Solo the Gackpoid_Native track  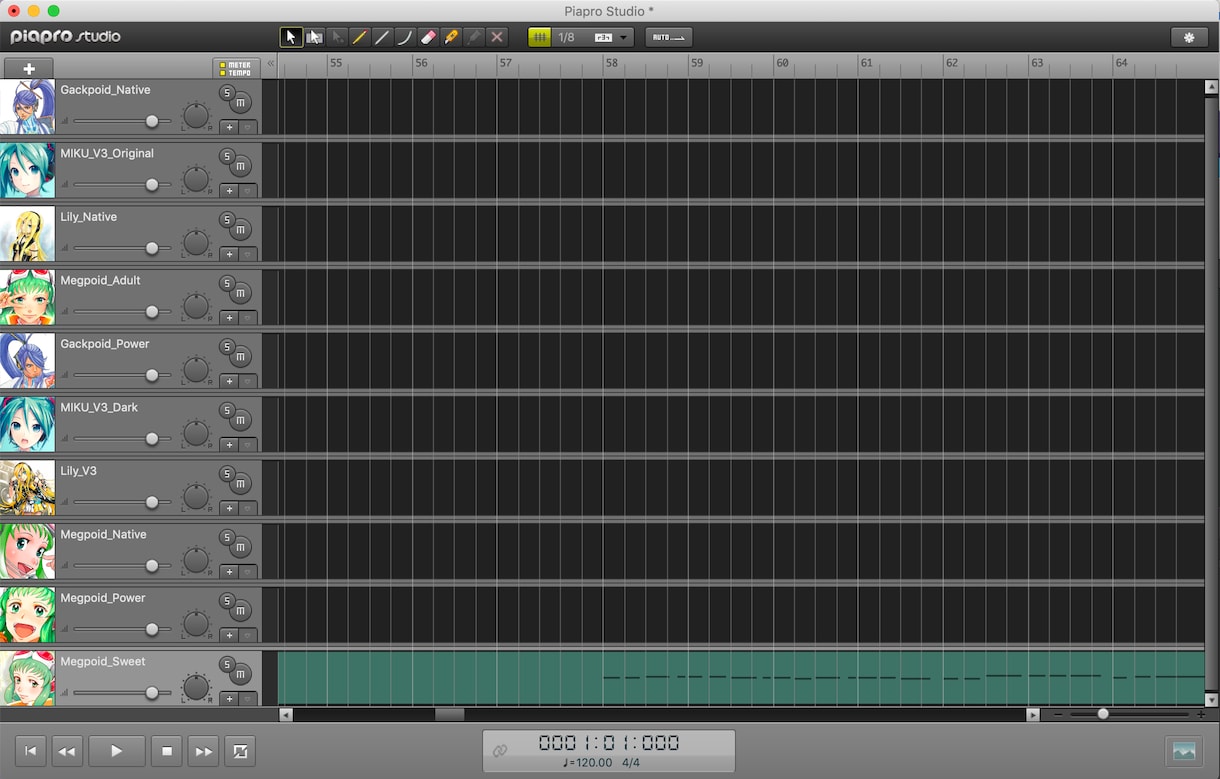click(x=227, y=93)
